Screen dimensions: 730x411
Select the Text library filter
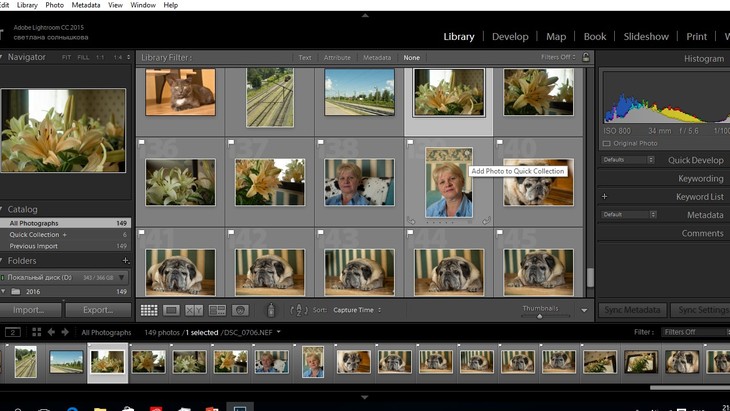pos(305,58)
